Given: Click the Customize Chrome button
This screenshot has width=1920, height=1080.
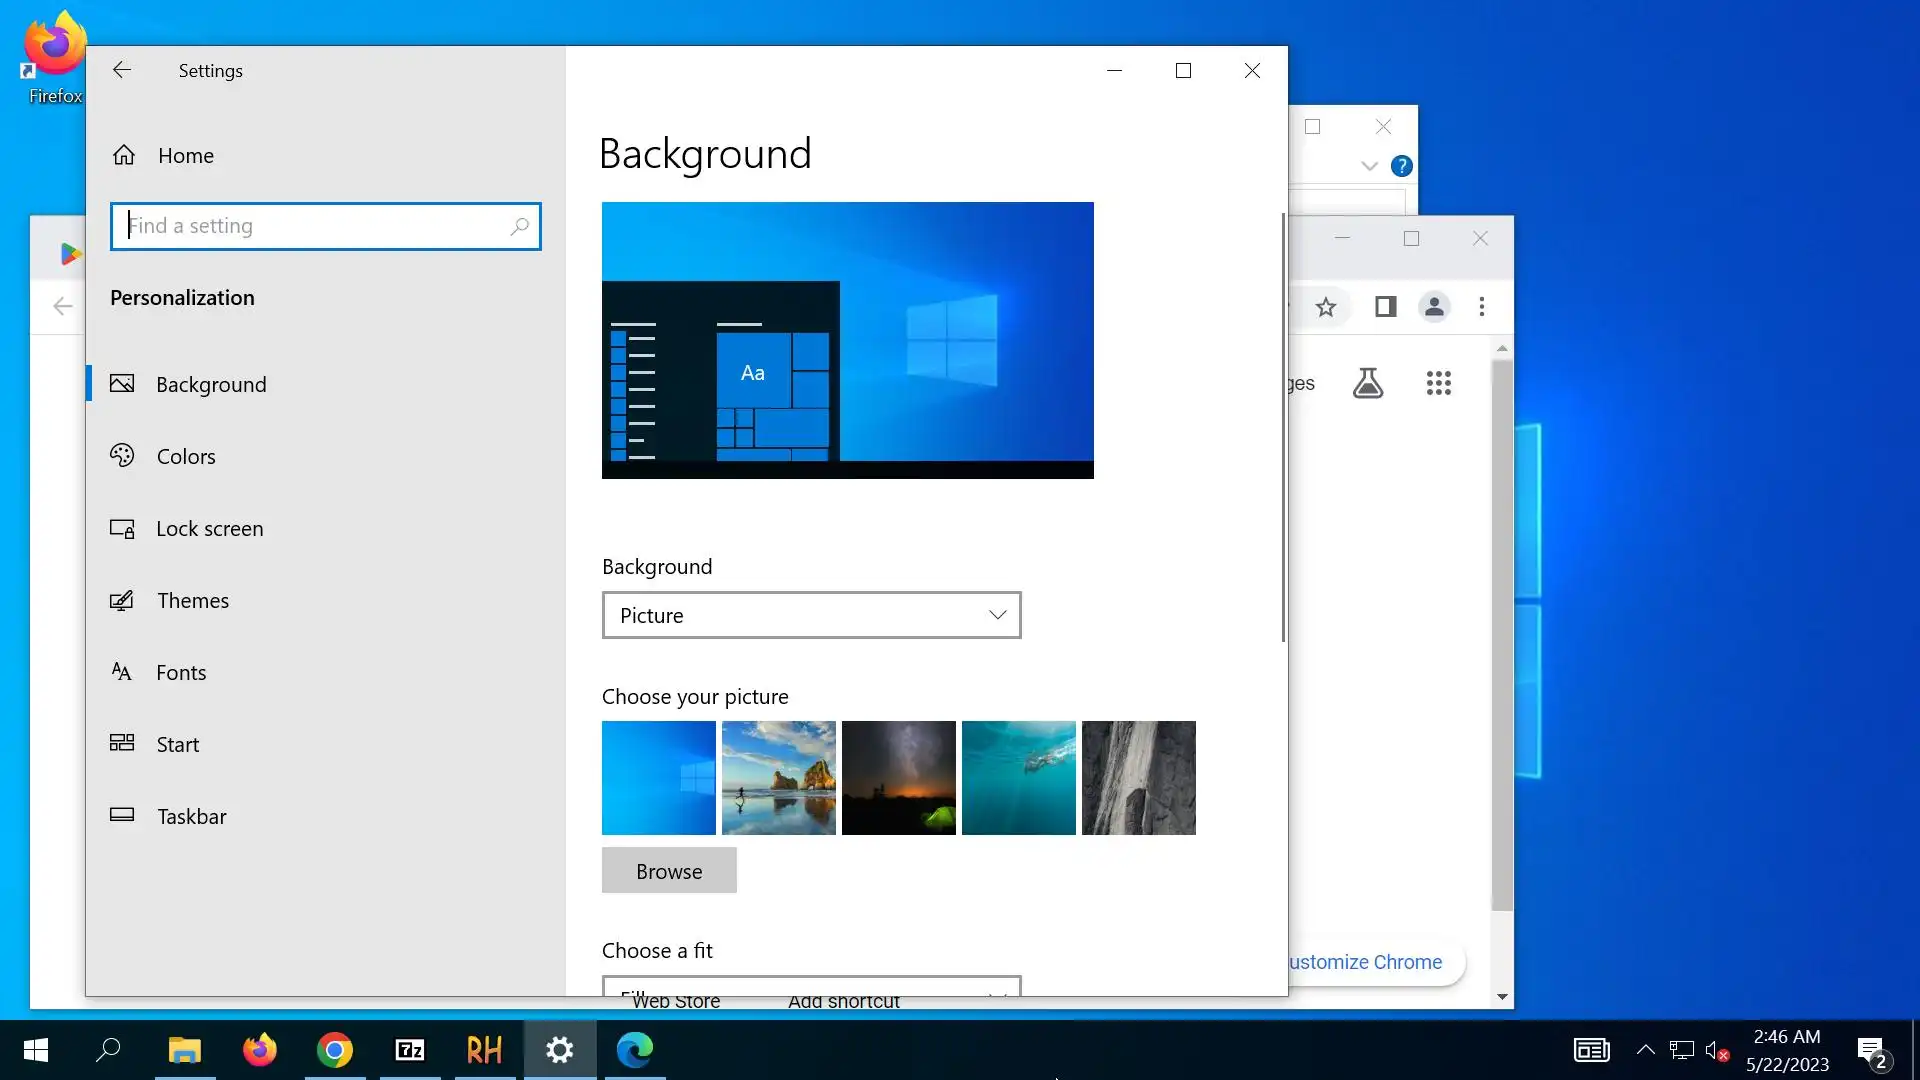Looking at the screenshot, I should coord(1368,962).
